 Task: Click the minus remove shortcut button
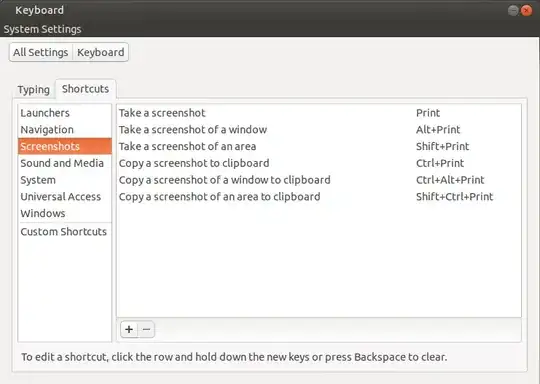pos(146,329)
